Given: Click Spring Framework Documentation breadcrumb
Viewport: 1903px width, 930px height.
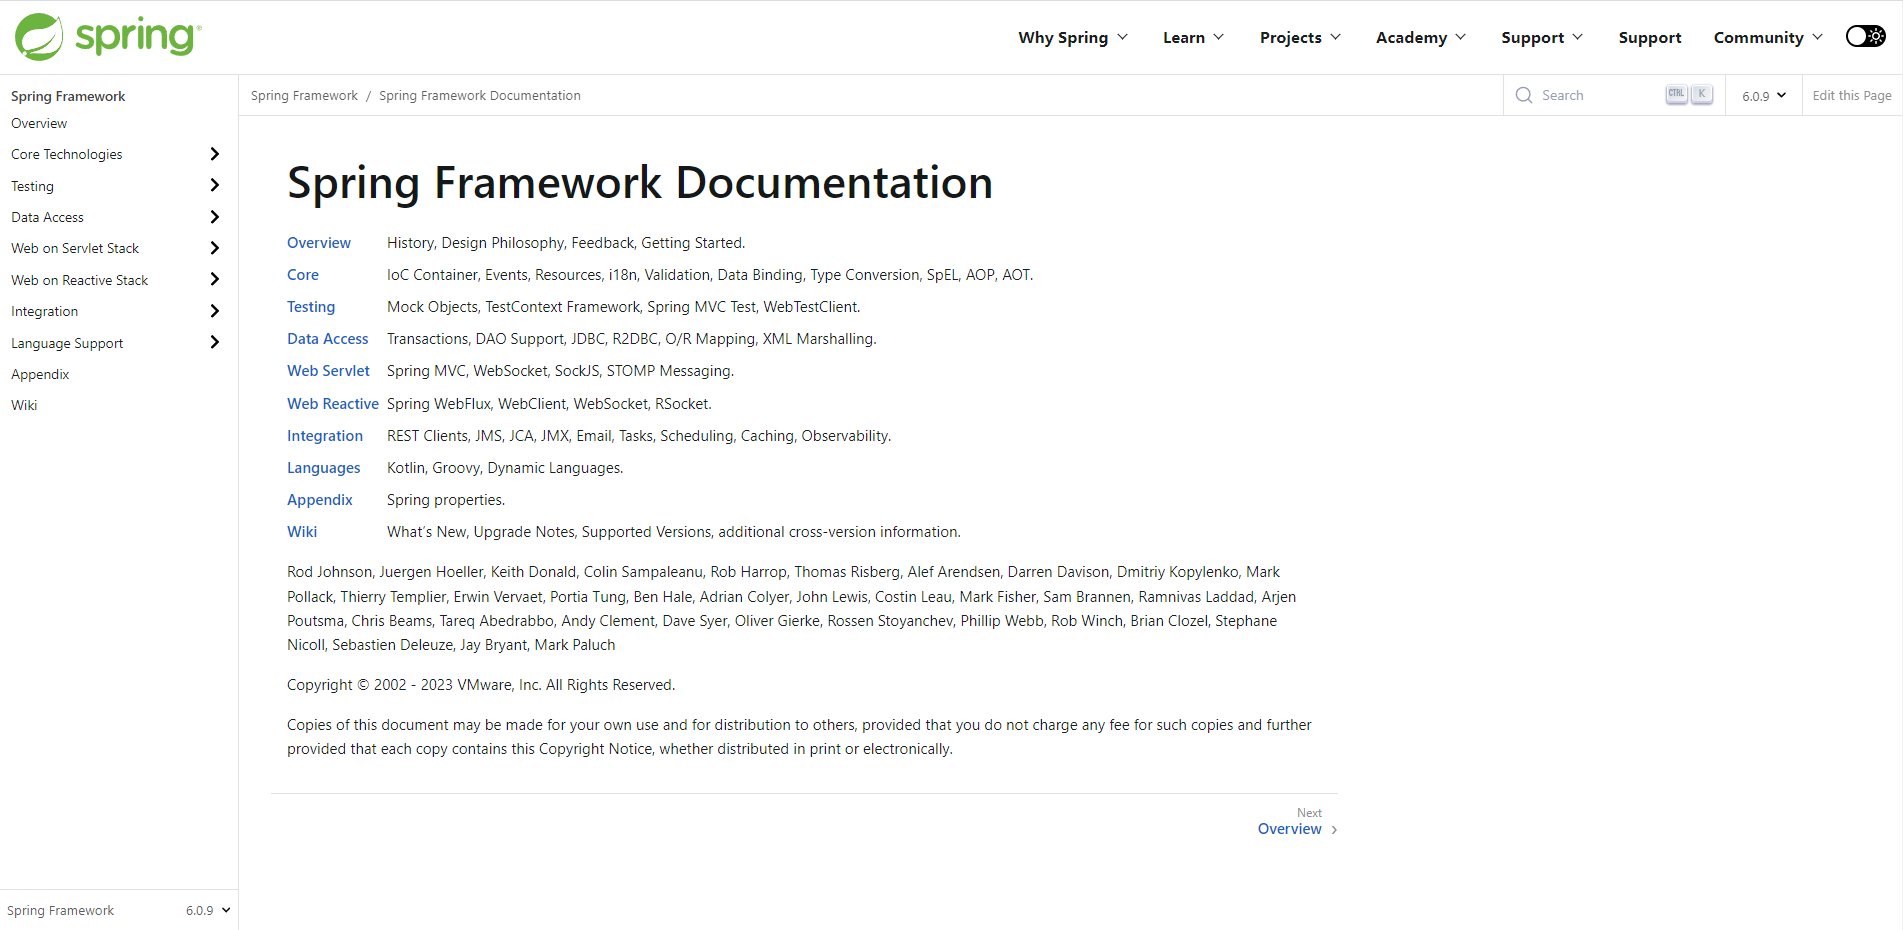Looking at the screenshot, I should pos(479,95).
